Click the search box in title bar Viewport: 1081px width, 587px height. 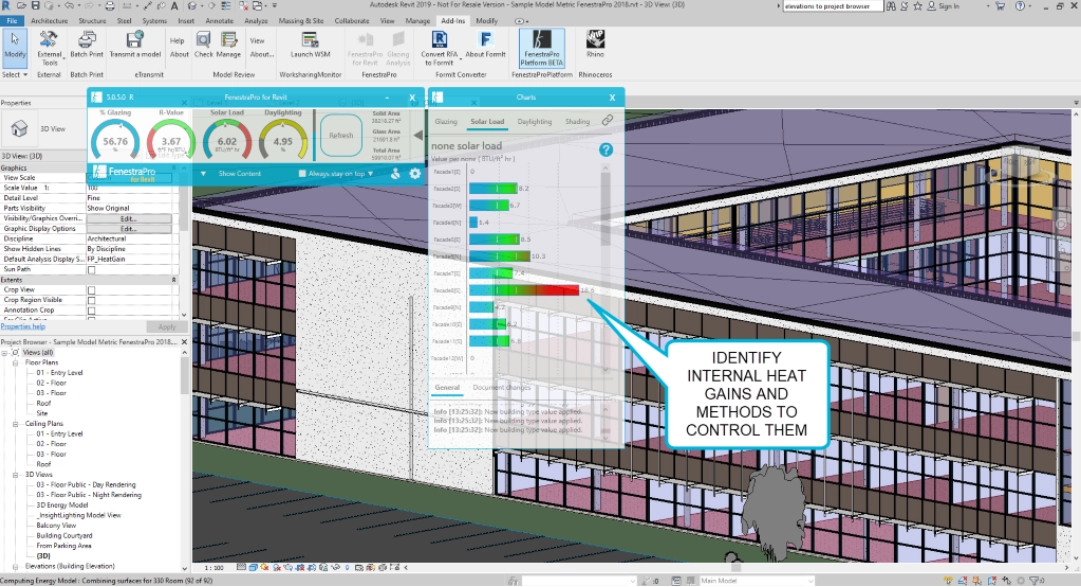point(833,6)
